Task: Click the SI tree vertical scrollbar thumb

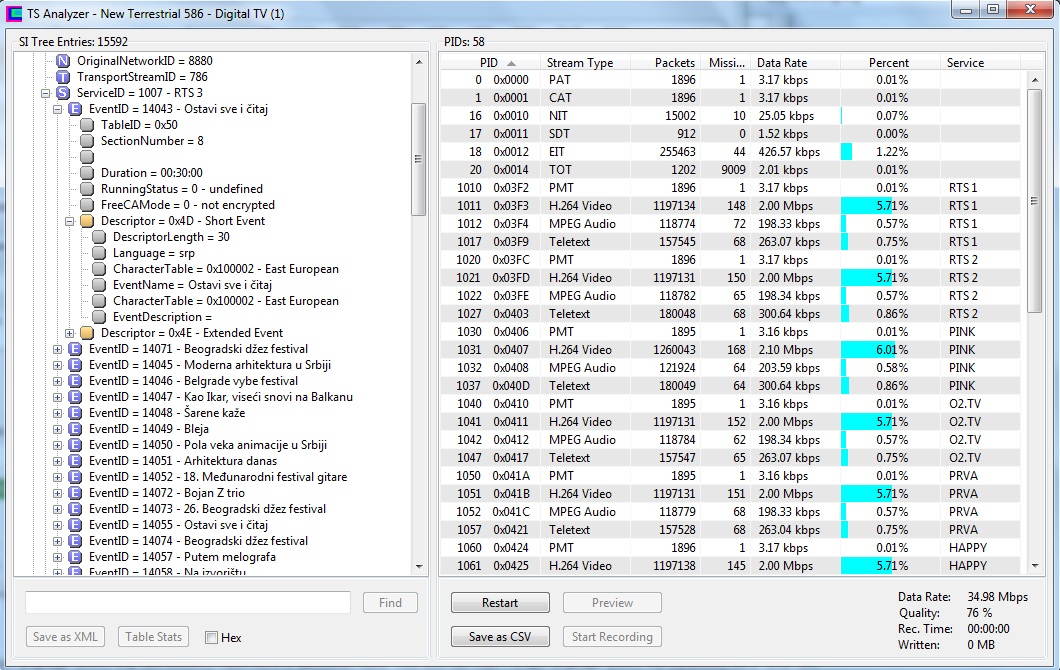Action: coord(418,160)
